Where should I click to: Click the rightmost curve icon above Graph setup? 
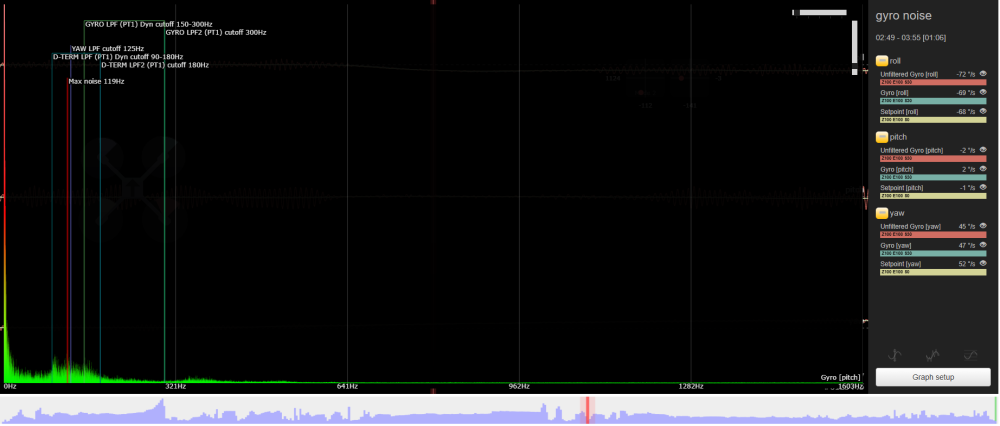970,355
